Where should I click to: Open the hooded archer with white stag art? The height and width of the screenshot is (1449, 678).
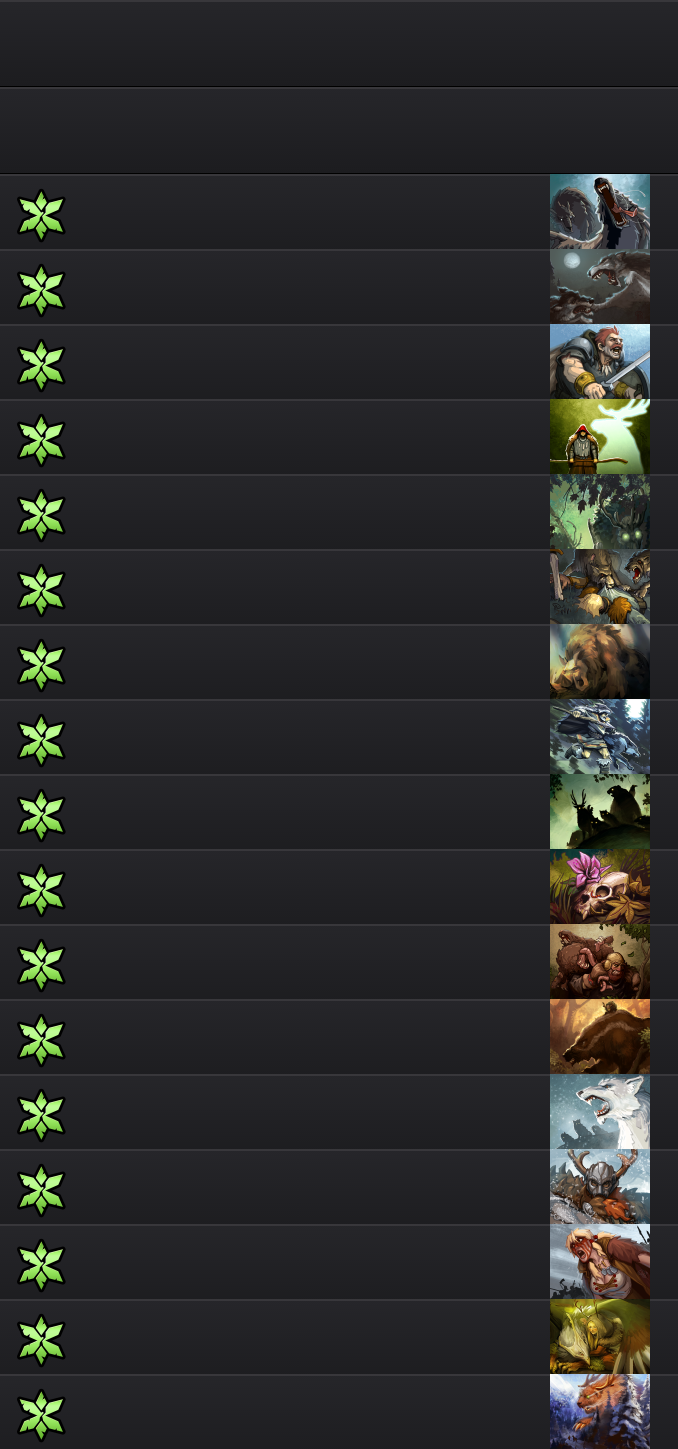(x=600, y=437)
